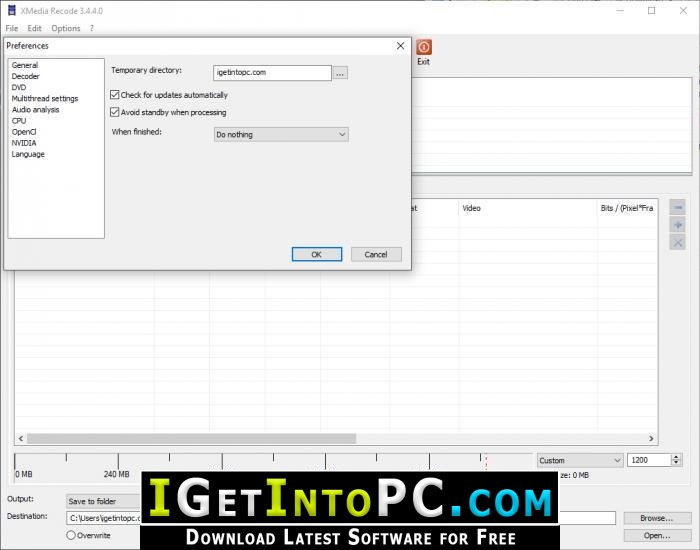
Task: Click the Bits / (Pixel*Fra column header
Action: tap(627, 208)
